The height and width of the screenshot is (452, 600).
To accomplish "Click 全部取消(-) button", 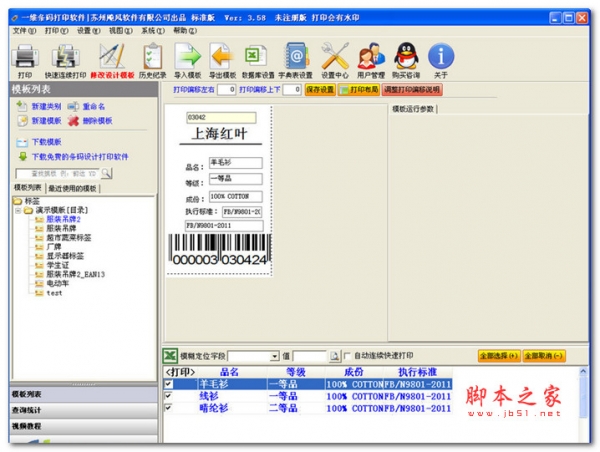I will pos(543,356).
